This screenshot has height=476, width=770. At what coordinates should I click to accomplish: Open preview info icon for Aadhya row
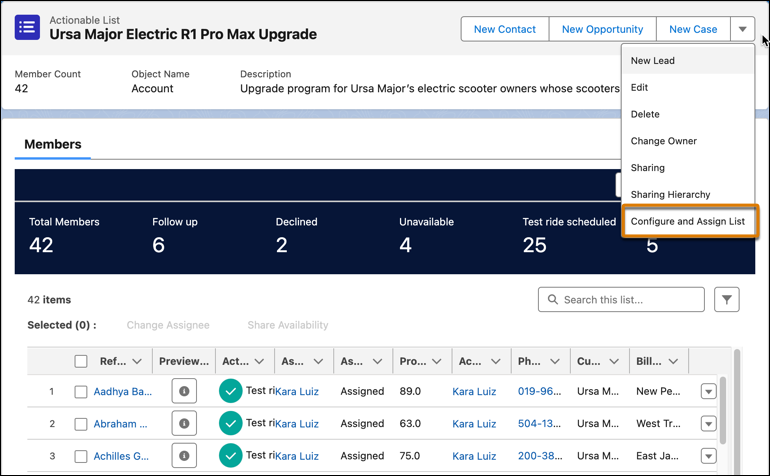pyautogui.click(x=184, y=391)
